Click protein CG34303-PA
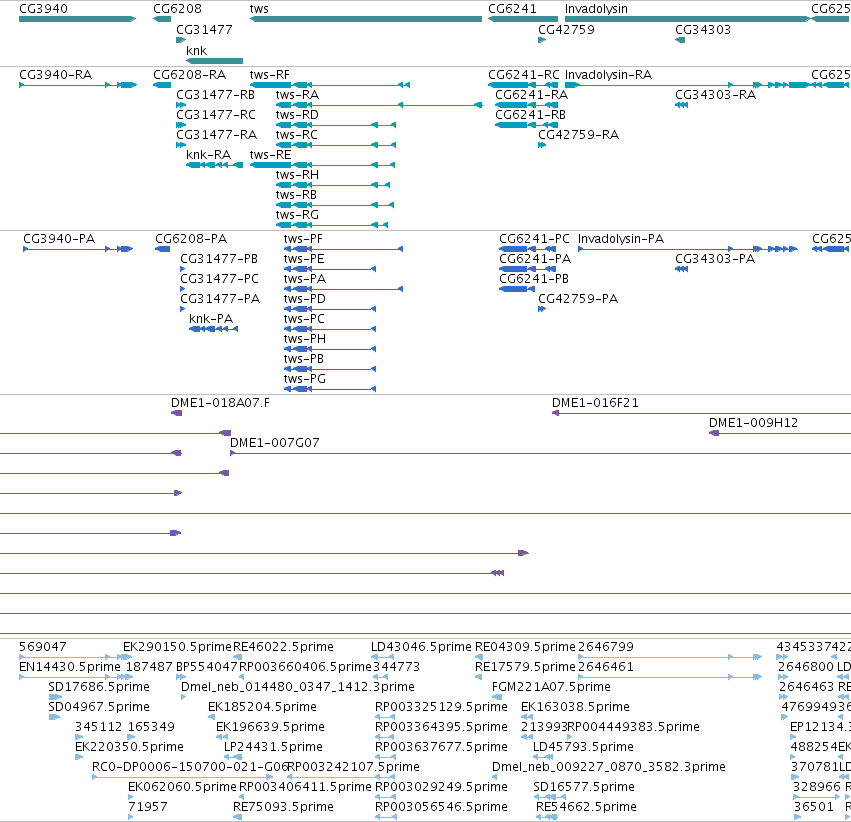 (x=682, y=269)
